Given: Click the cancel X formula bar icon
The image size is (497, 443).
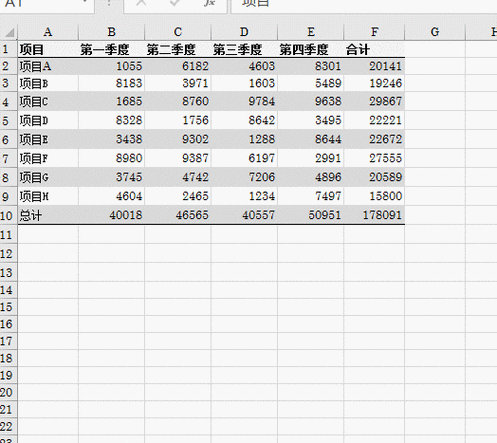Looking at the screenshot, I should [x=141, y=3].
